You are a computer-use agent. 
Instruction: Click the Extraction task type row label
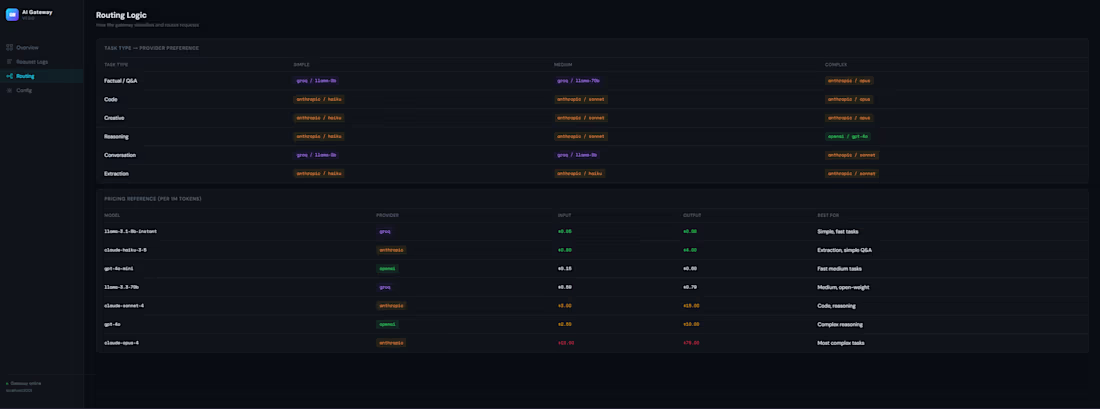coord(116,173)
